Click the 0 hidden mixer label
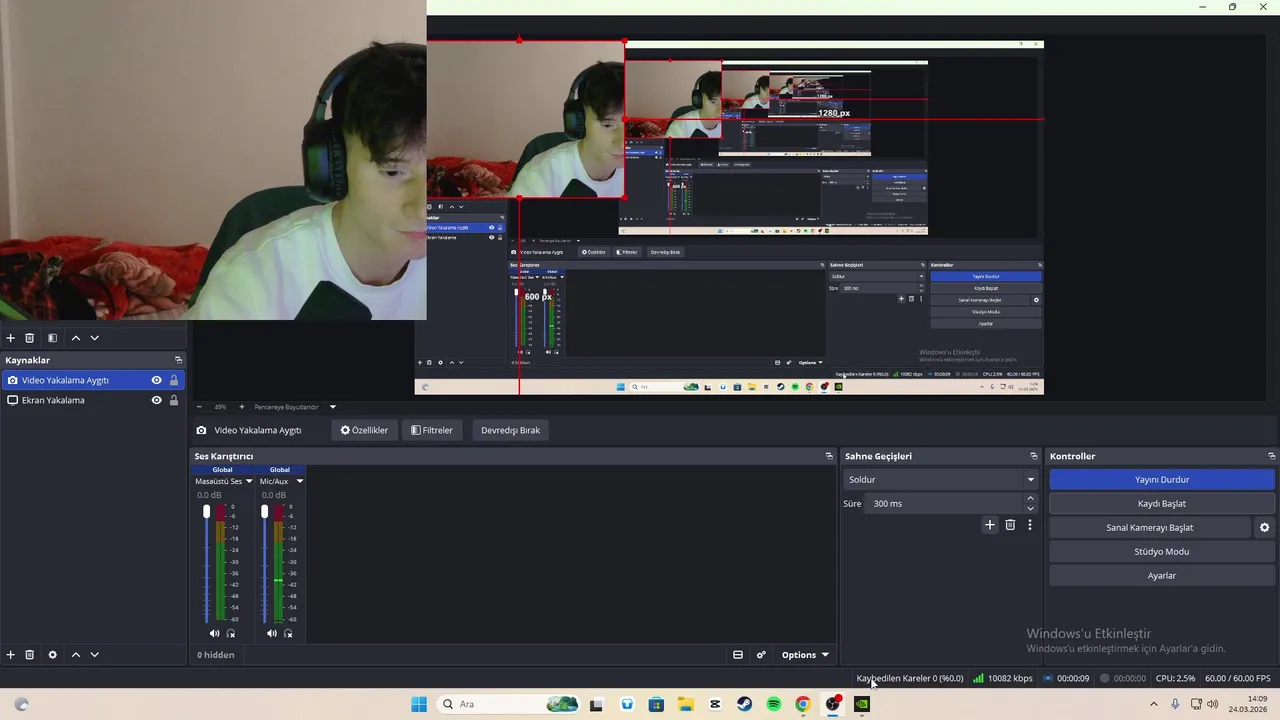 coord(215,655)
